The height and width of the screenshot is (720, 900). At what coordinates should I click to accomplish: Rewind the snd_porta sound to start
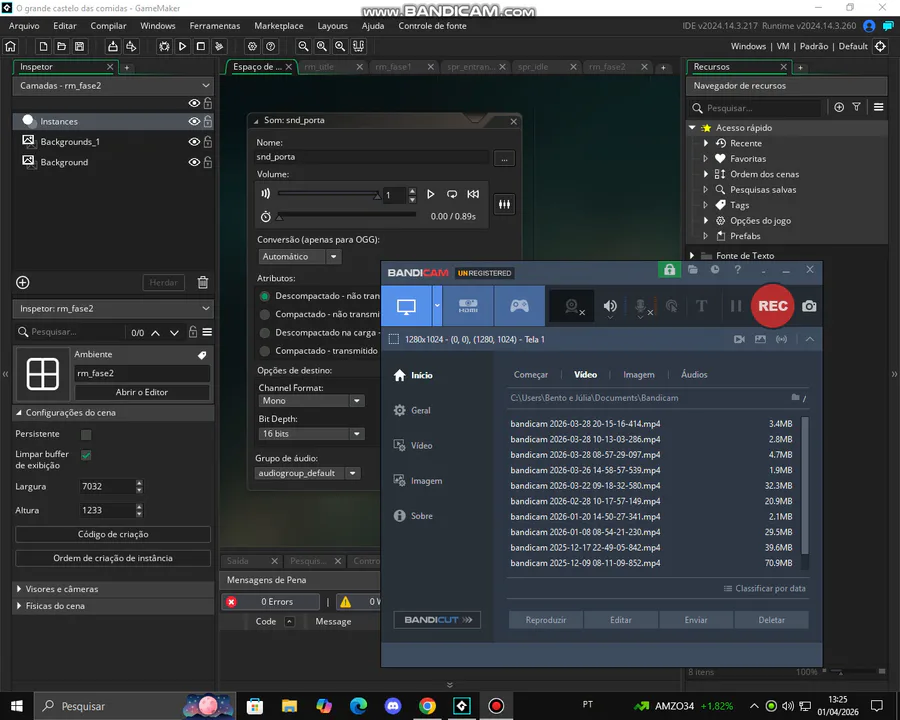point(473,194)
